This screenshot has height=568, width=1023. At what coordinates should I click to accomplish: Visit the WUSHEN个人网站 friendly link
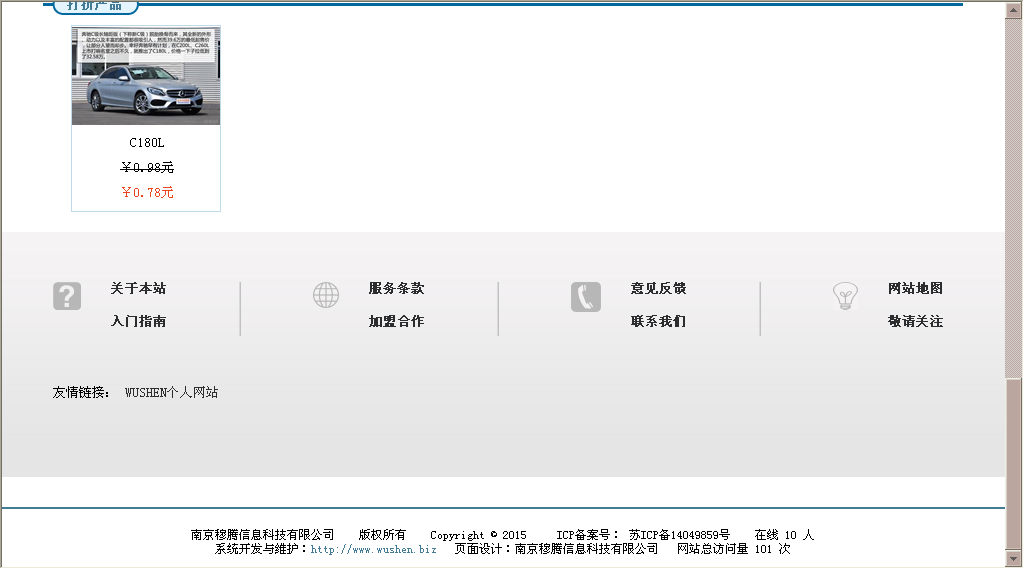point(171,393)
